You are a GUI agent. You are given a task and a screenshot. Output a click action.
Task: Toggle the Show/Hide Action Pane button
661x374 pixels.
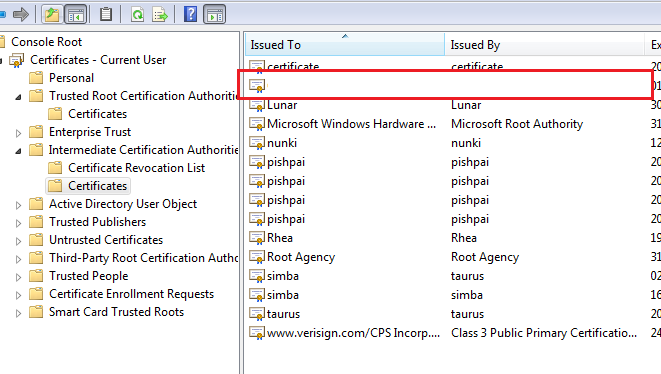click(215, 14)
